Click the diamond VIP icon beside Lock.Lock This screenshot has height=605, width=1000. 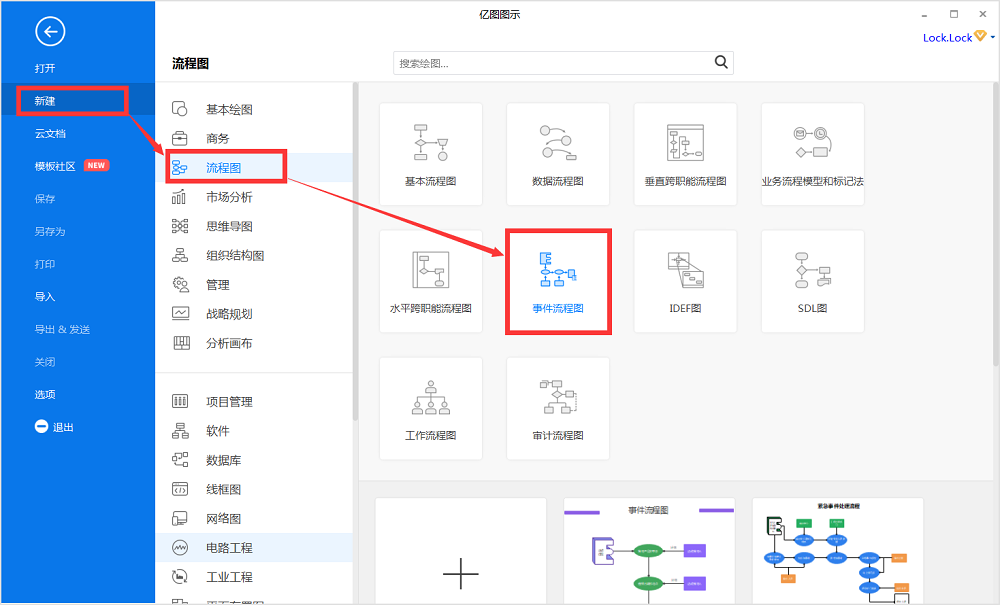click(980, 36)
